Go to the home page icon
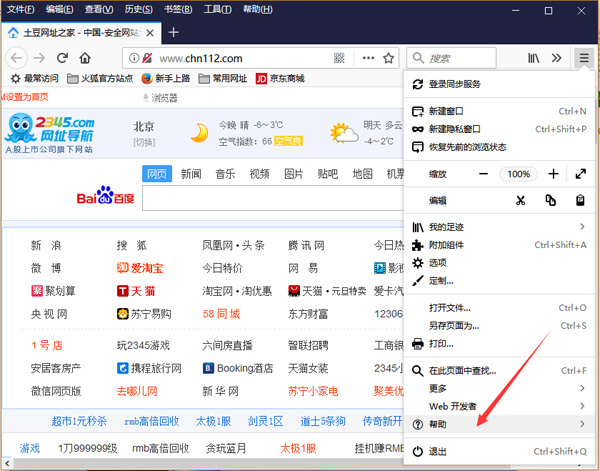The width and height of the screenshot is (600, 471). pyautogui.click(x=85, y=58)
